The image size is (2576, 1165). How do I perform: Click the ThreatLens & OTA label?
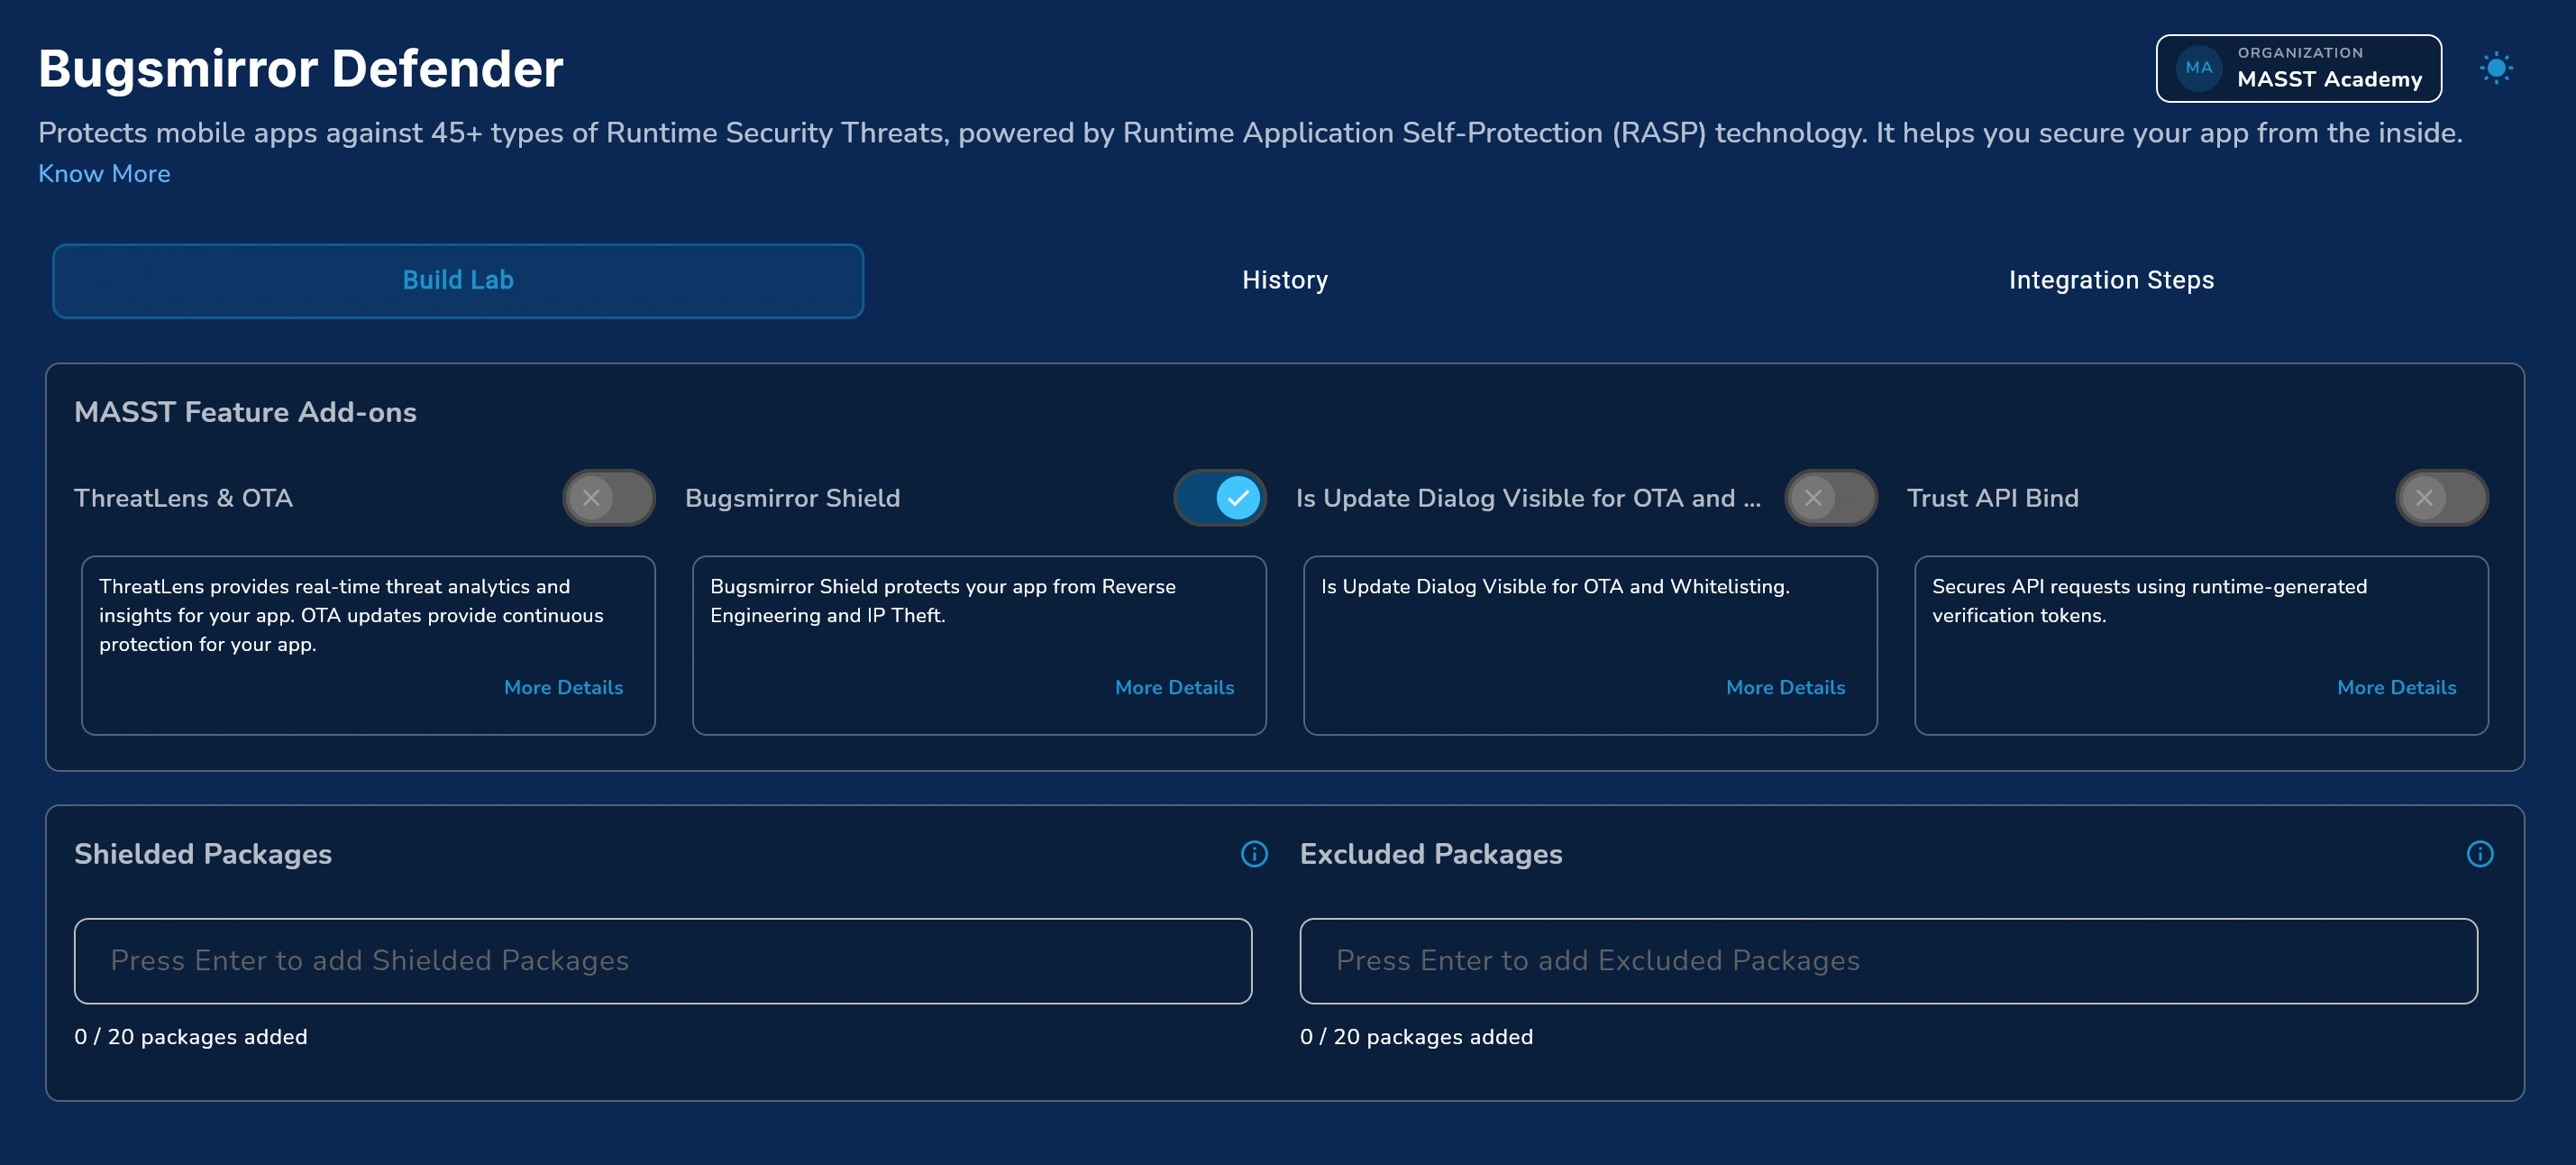183,498
